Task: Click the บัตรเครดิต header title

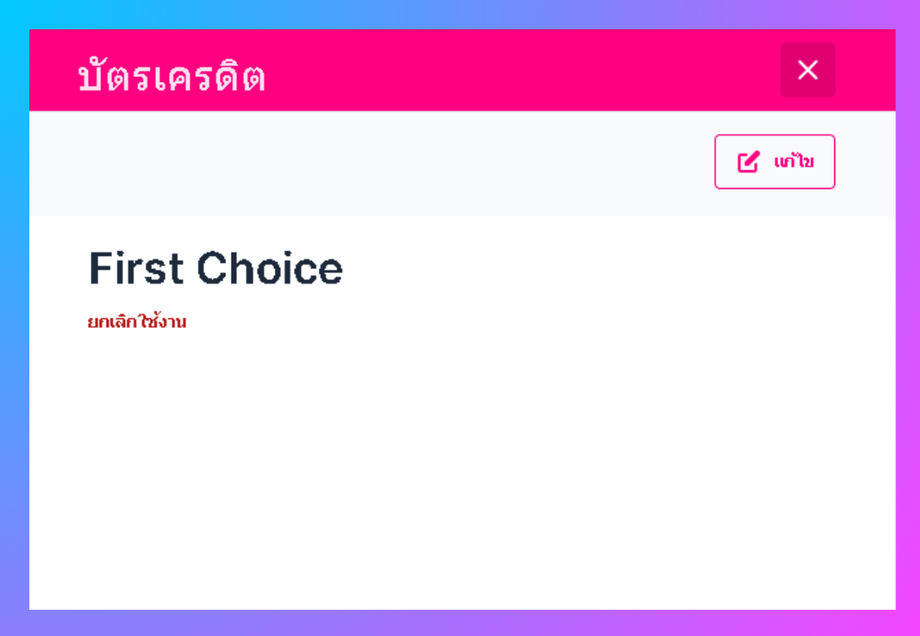Action: (171, 77)
